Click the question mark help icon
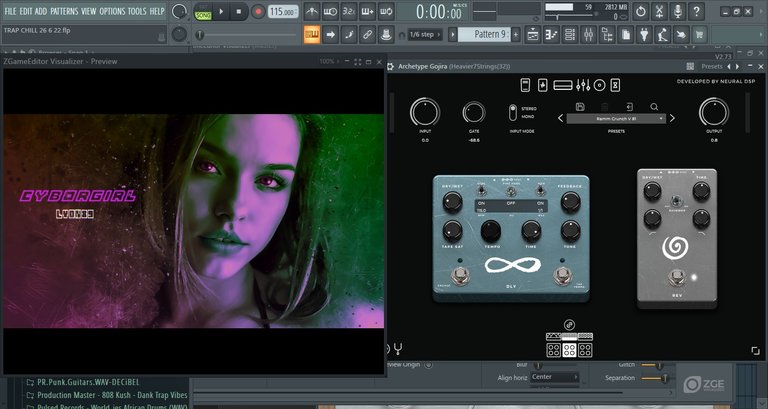The height and width of the screenshot is (409, 768). 696,11
